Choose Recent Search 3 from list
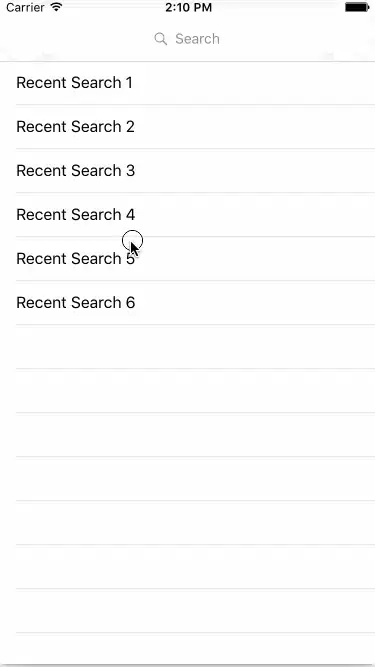Viewport: 375px width, 667px height. click(188, 171)
